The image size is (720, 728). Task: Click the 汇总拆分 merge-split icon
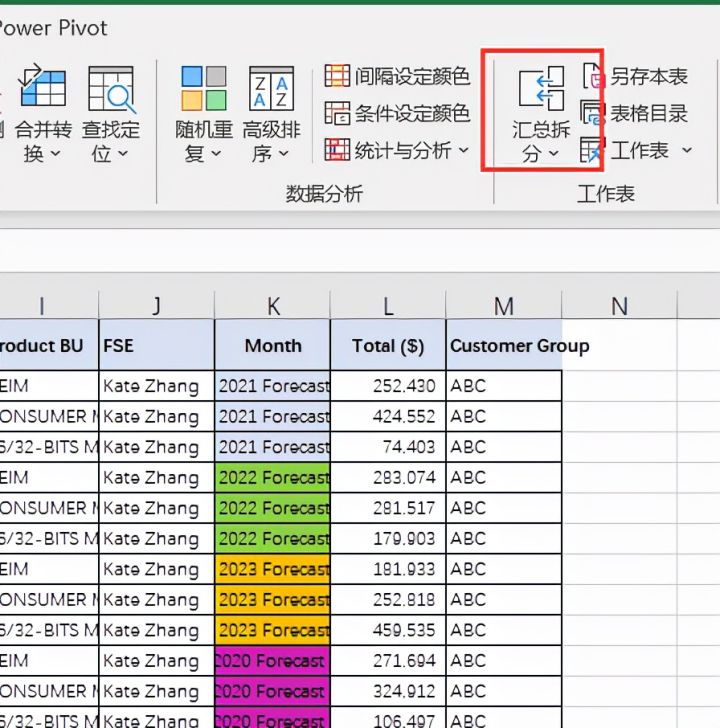coord(541,88)
